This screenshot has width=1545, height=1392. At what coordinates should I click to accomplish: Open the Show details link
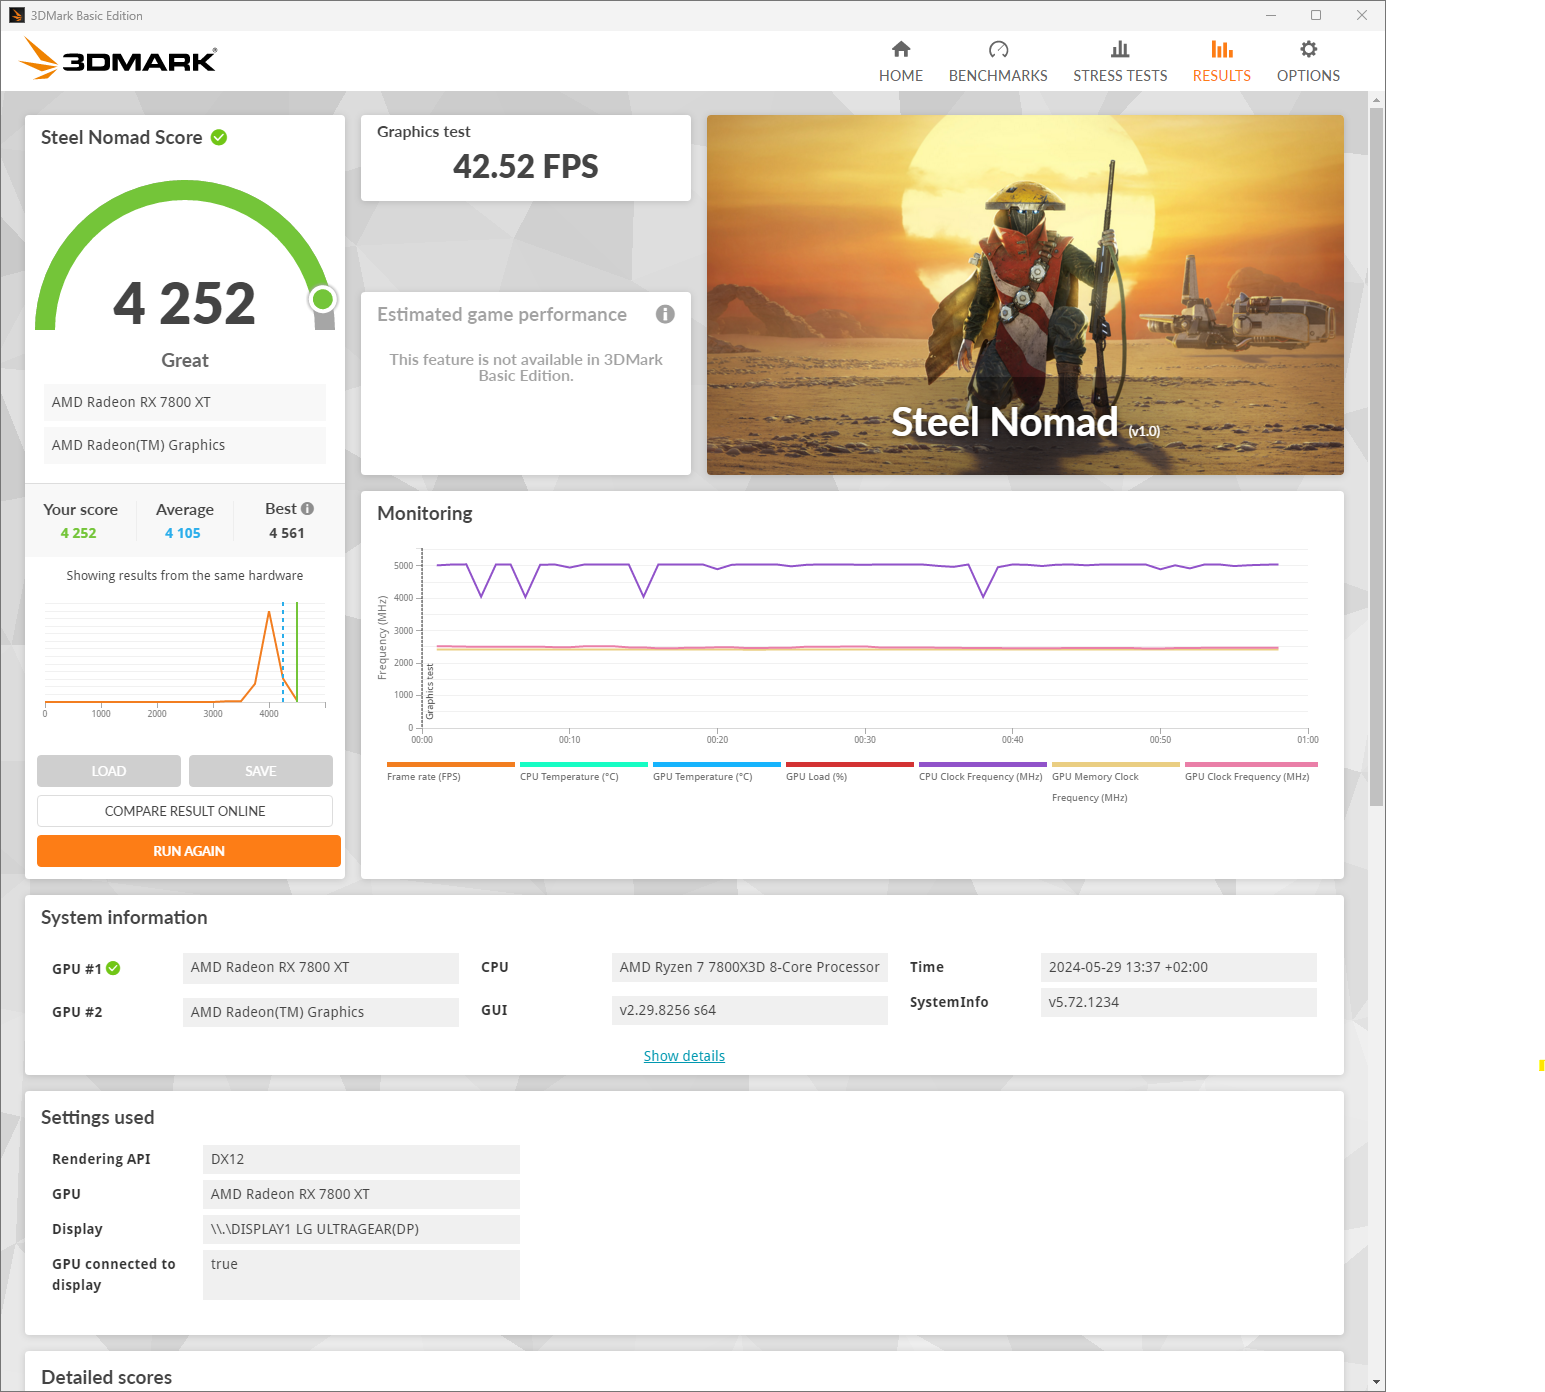[684, 1056]
